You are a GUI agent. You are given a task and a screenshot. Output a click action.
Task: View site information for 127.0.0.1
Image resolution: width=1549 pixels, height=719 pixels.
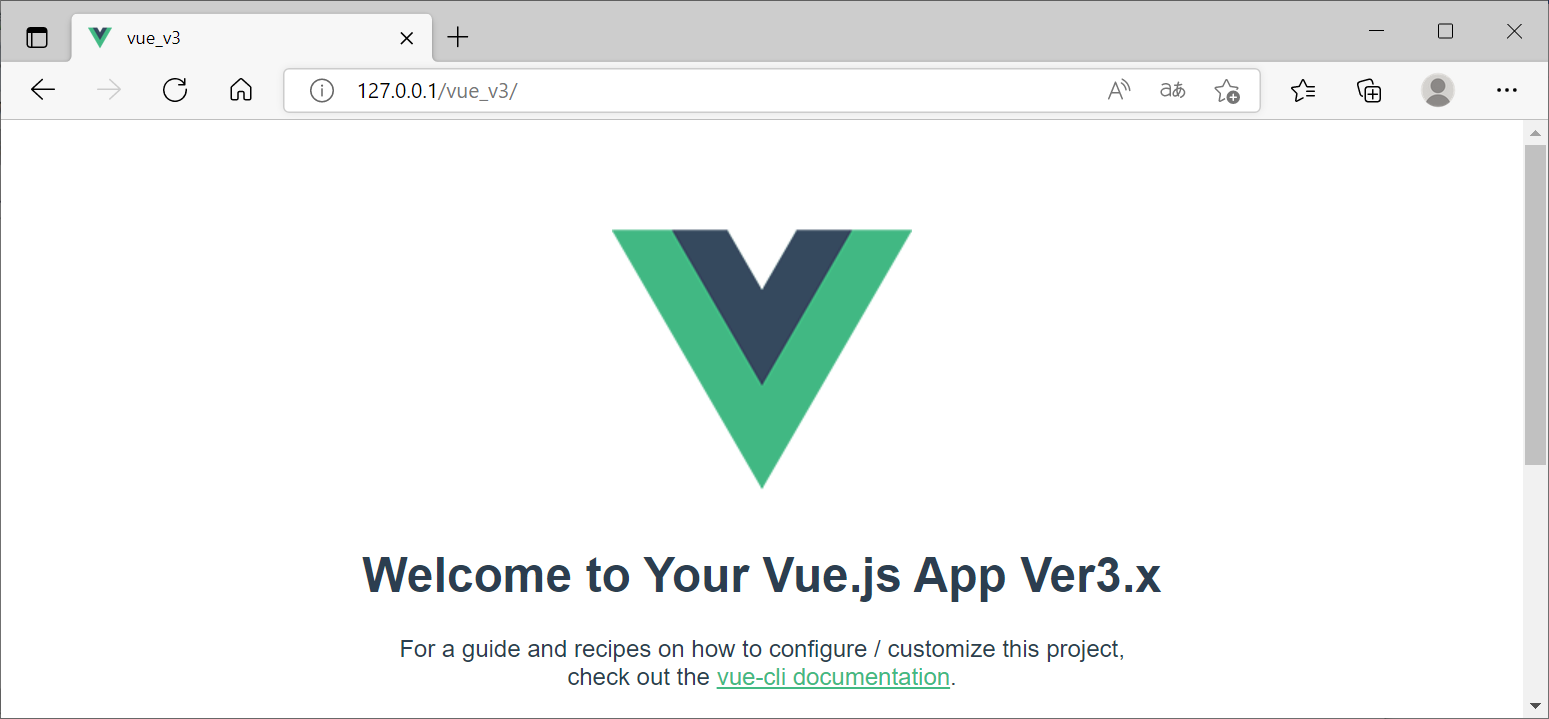[x=321, y=90]
